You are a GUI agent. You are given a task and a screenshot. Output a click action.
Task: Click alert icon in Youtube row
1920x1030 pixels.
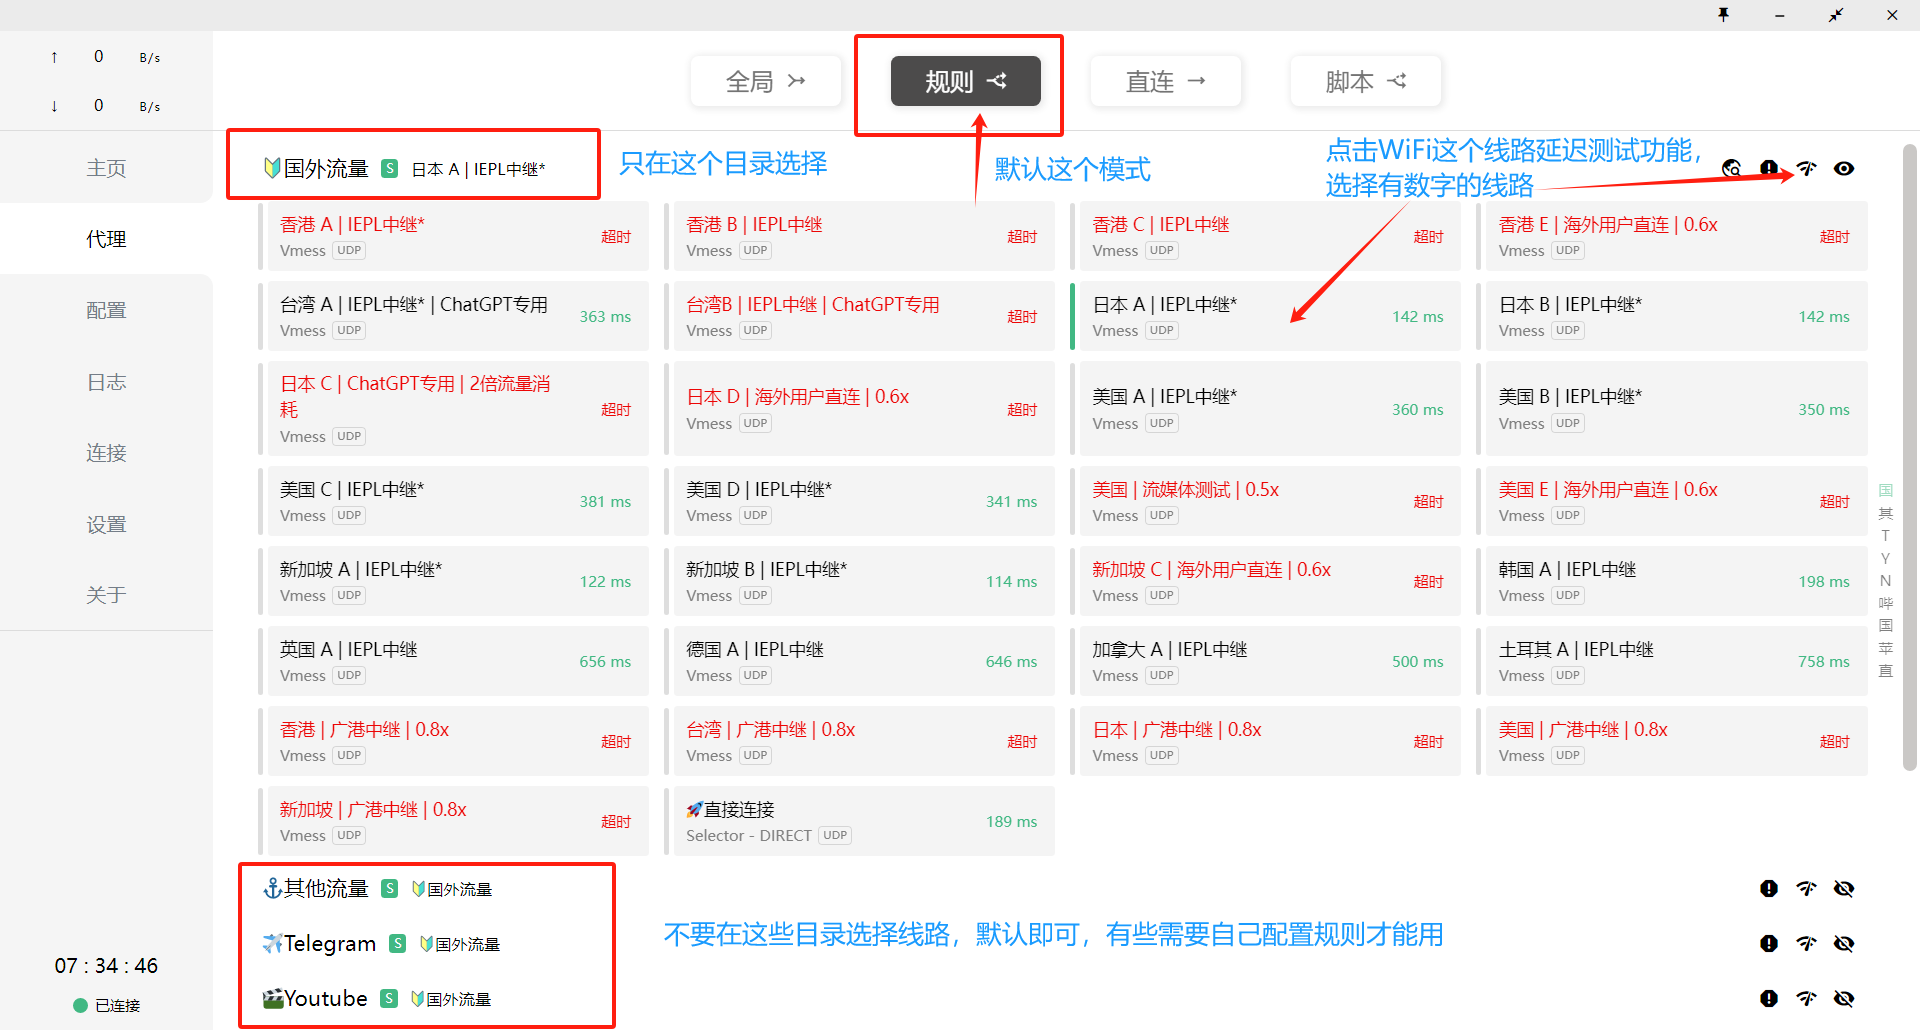tap(1769, 998)
